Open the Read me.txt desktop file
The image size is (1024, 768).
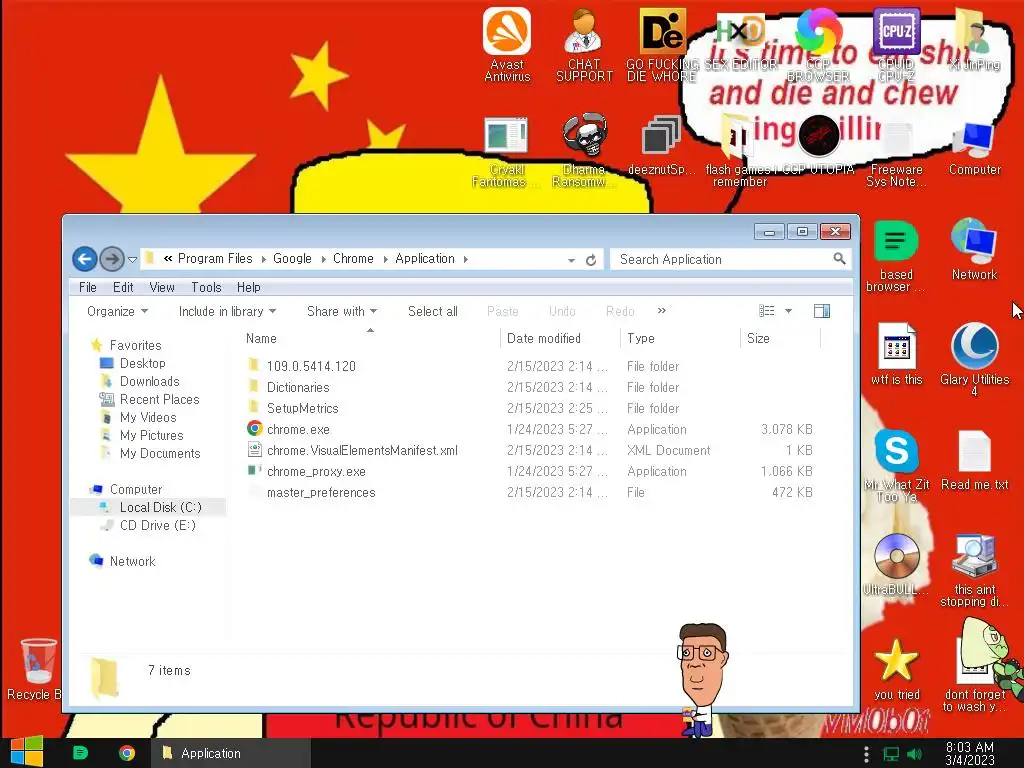(x=974, y=460)
